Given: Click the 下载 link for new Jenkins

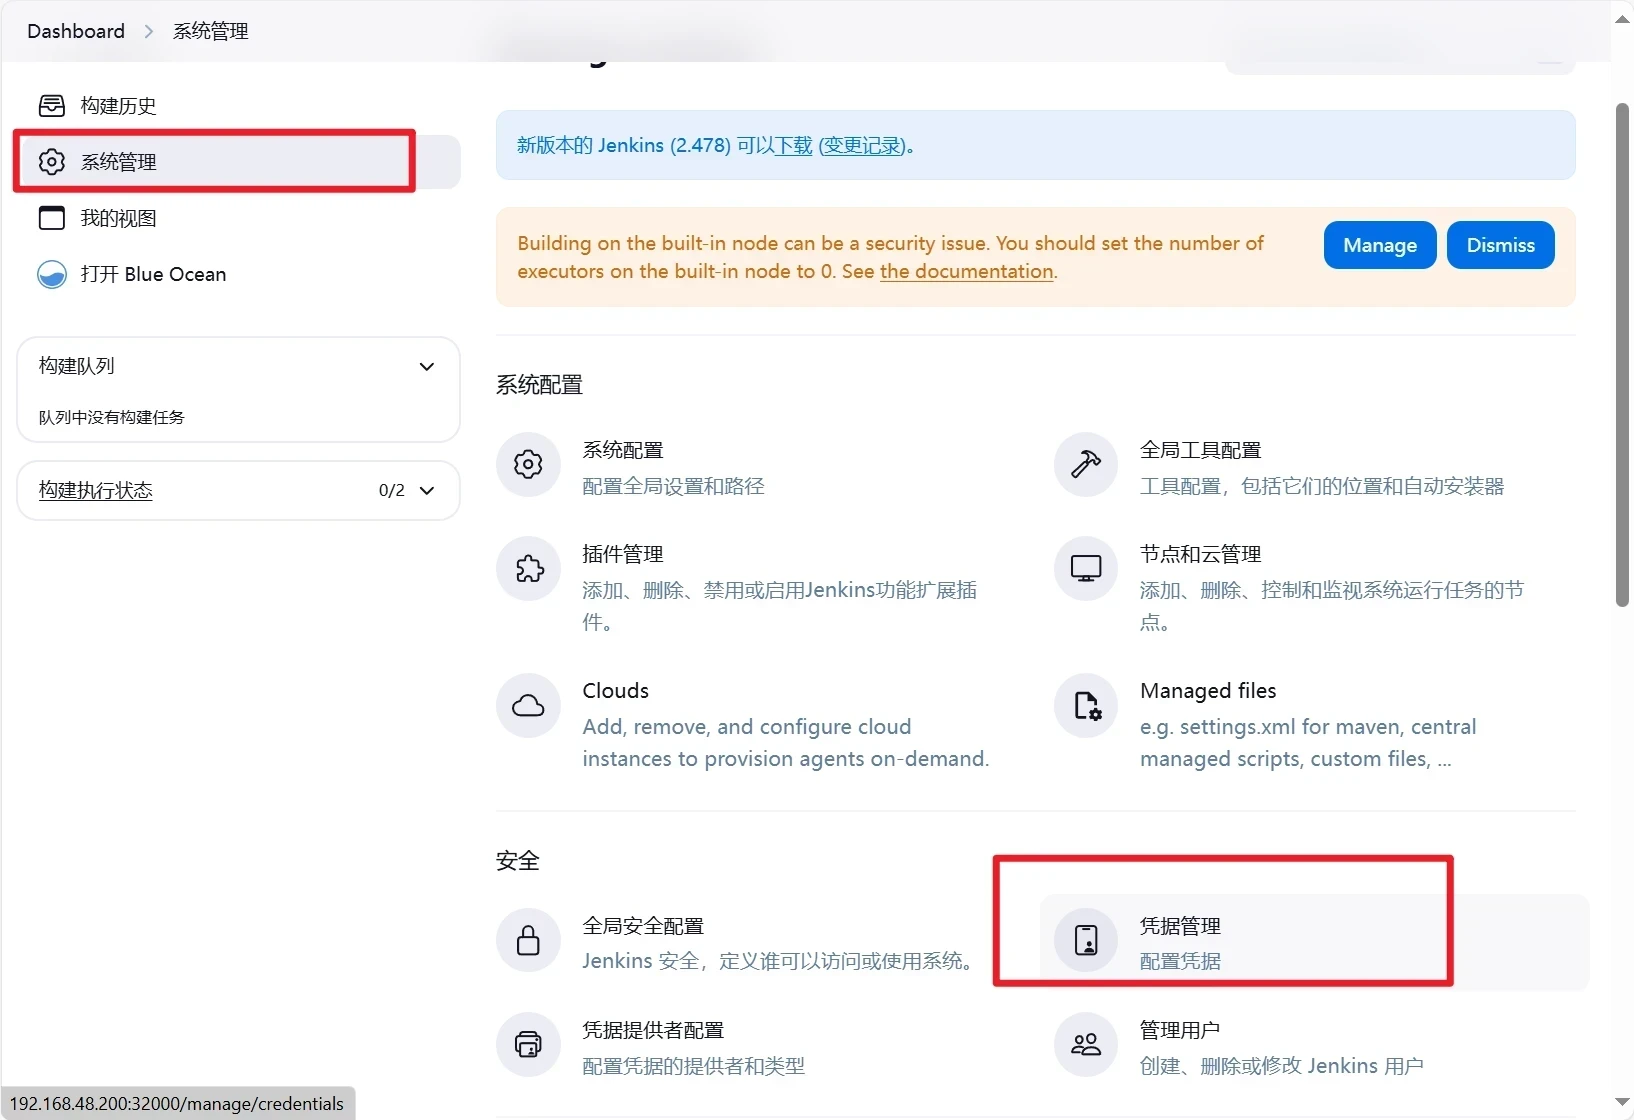Looking at the screenshot, I should pyautogui.click(x=795, y=146).
